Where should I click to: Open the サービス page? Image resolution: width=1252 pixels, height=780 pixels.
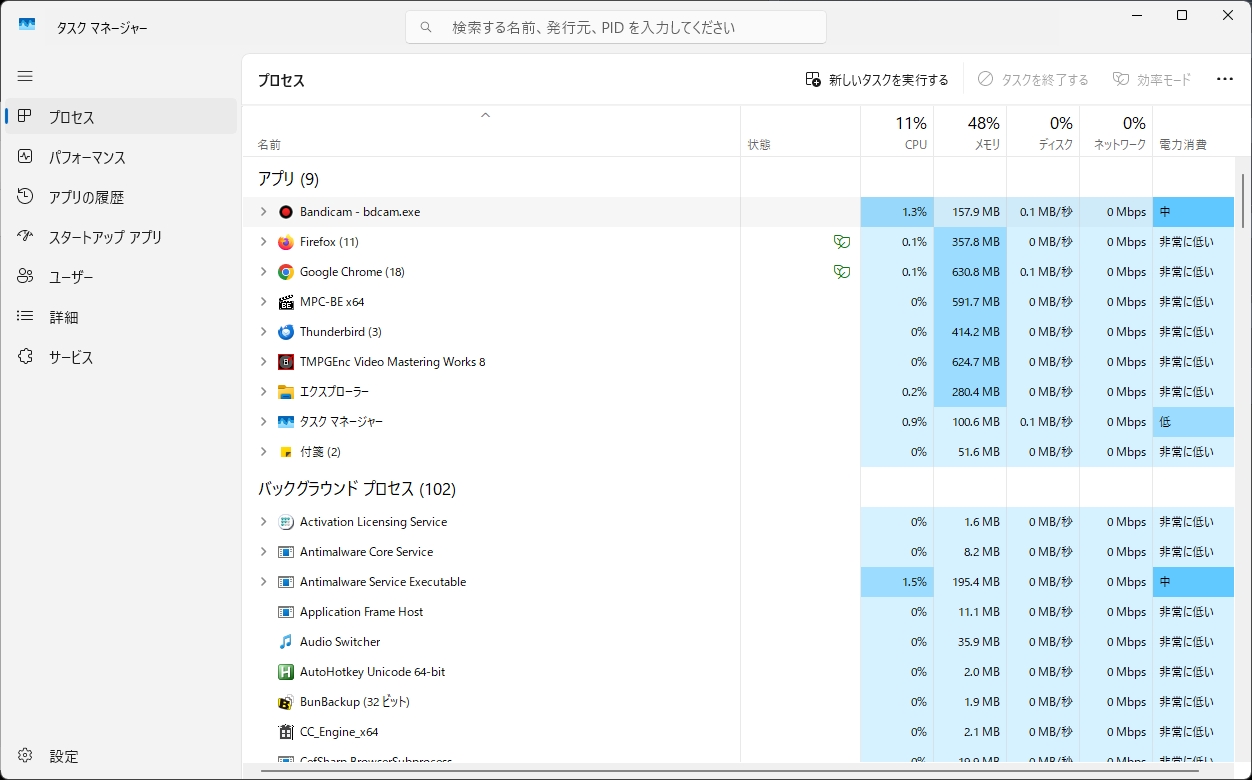(x=121, y=357)
